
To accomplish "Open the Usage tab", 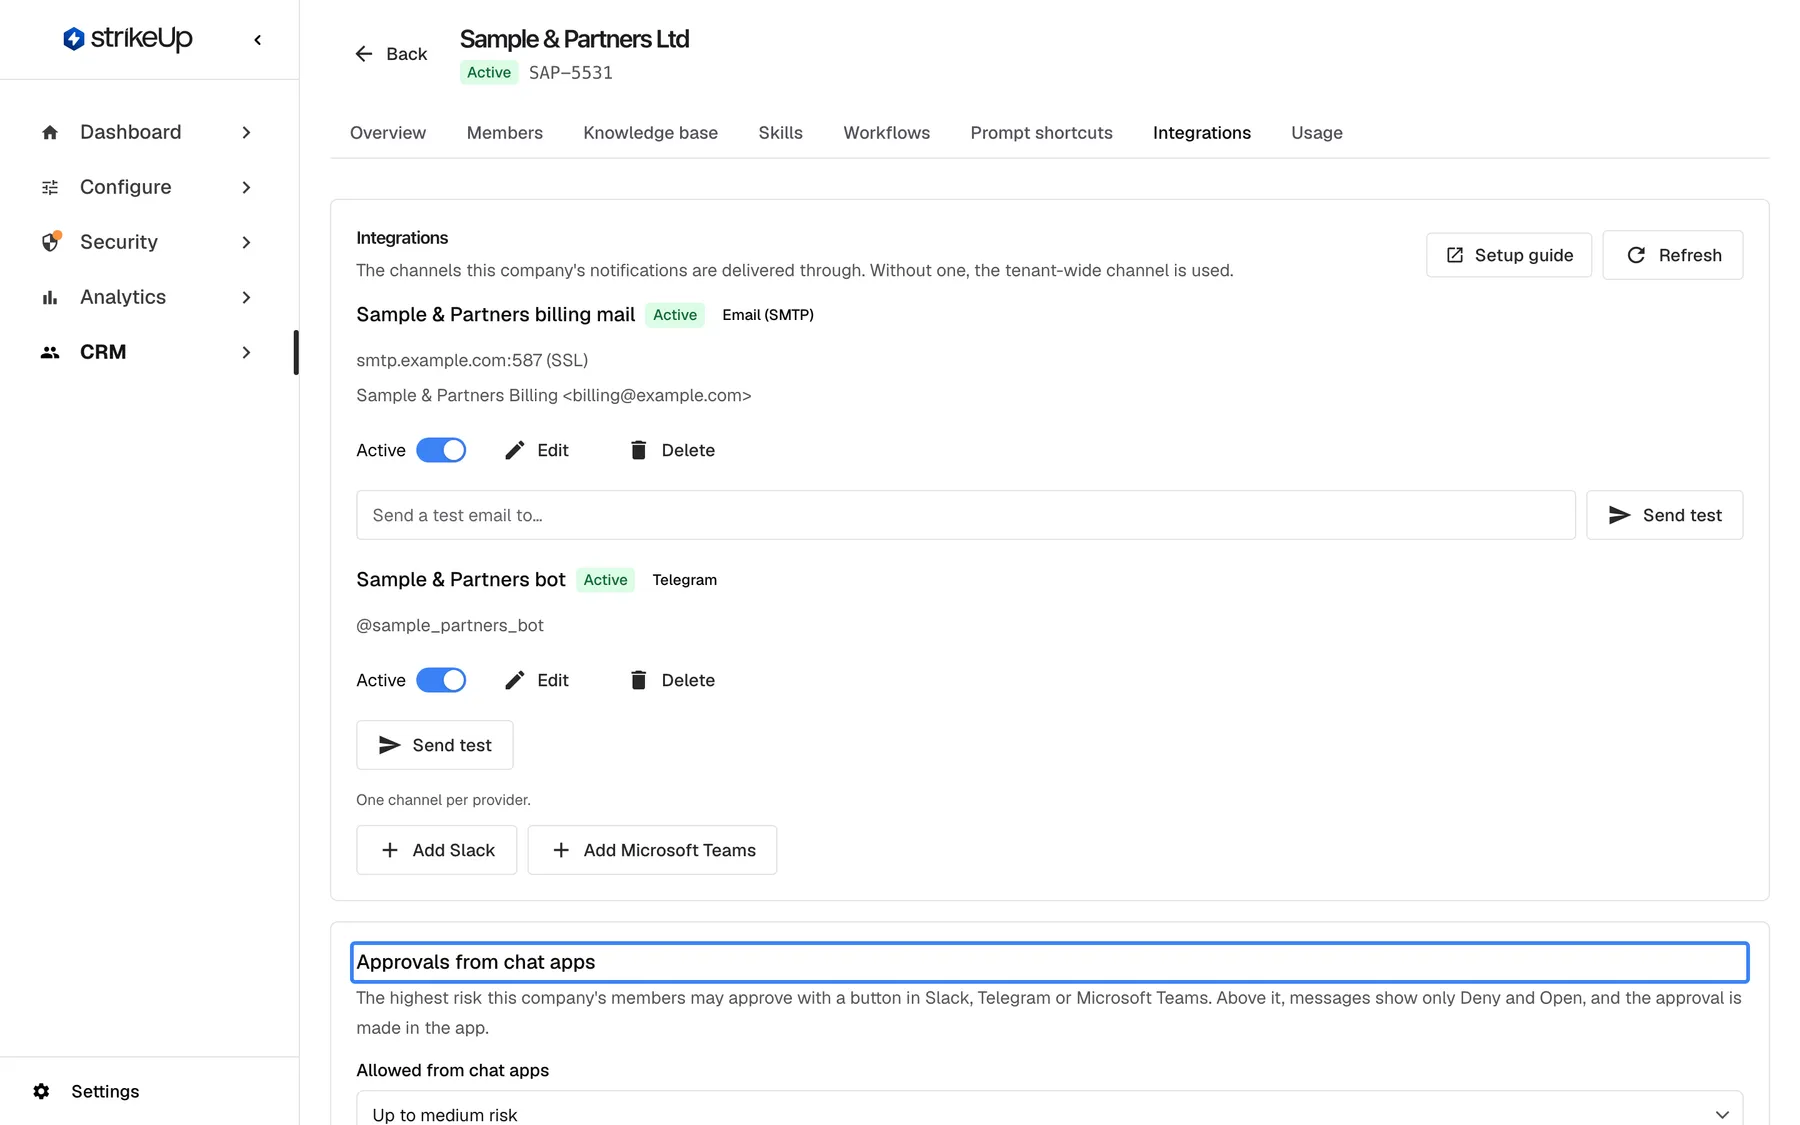I will pyautogui.click(x=1316, y=133).
